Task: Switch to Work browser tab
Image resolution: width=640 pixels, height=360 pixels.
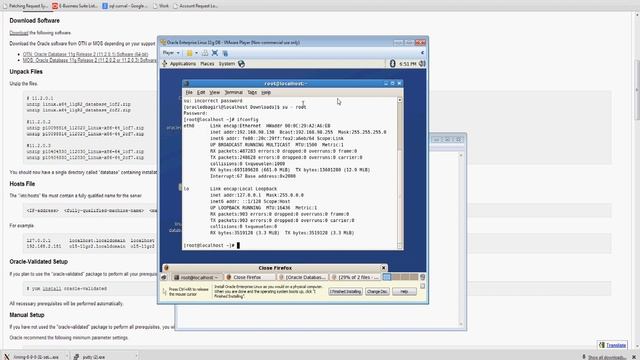Action: (161, 6)
